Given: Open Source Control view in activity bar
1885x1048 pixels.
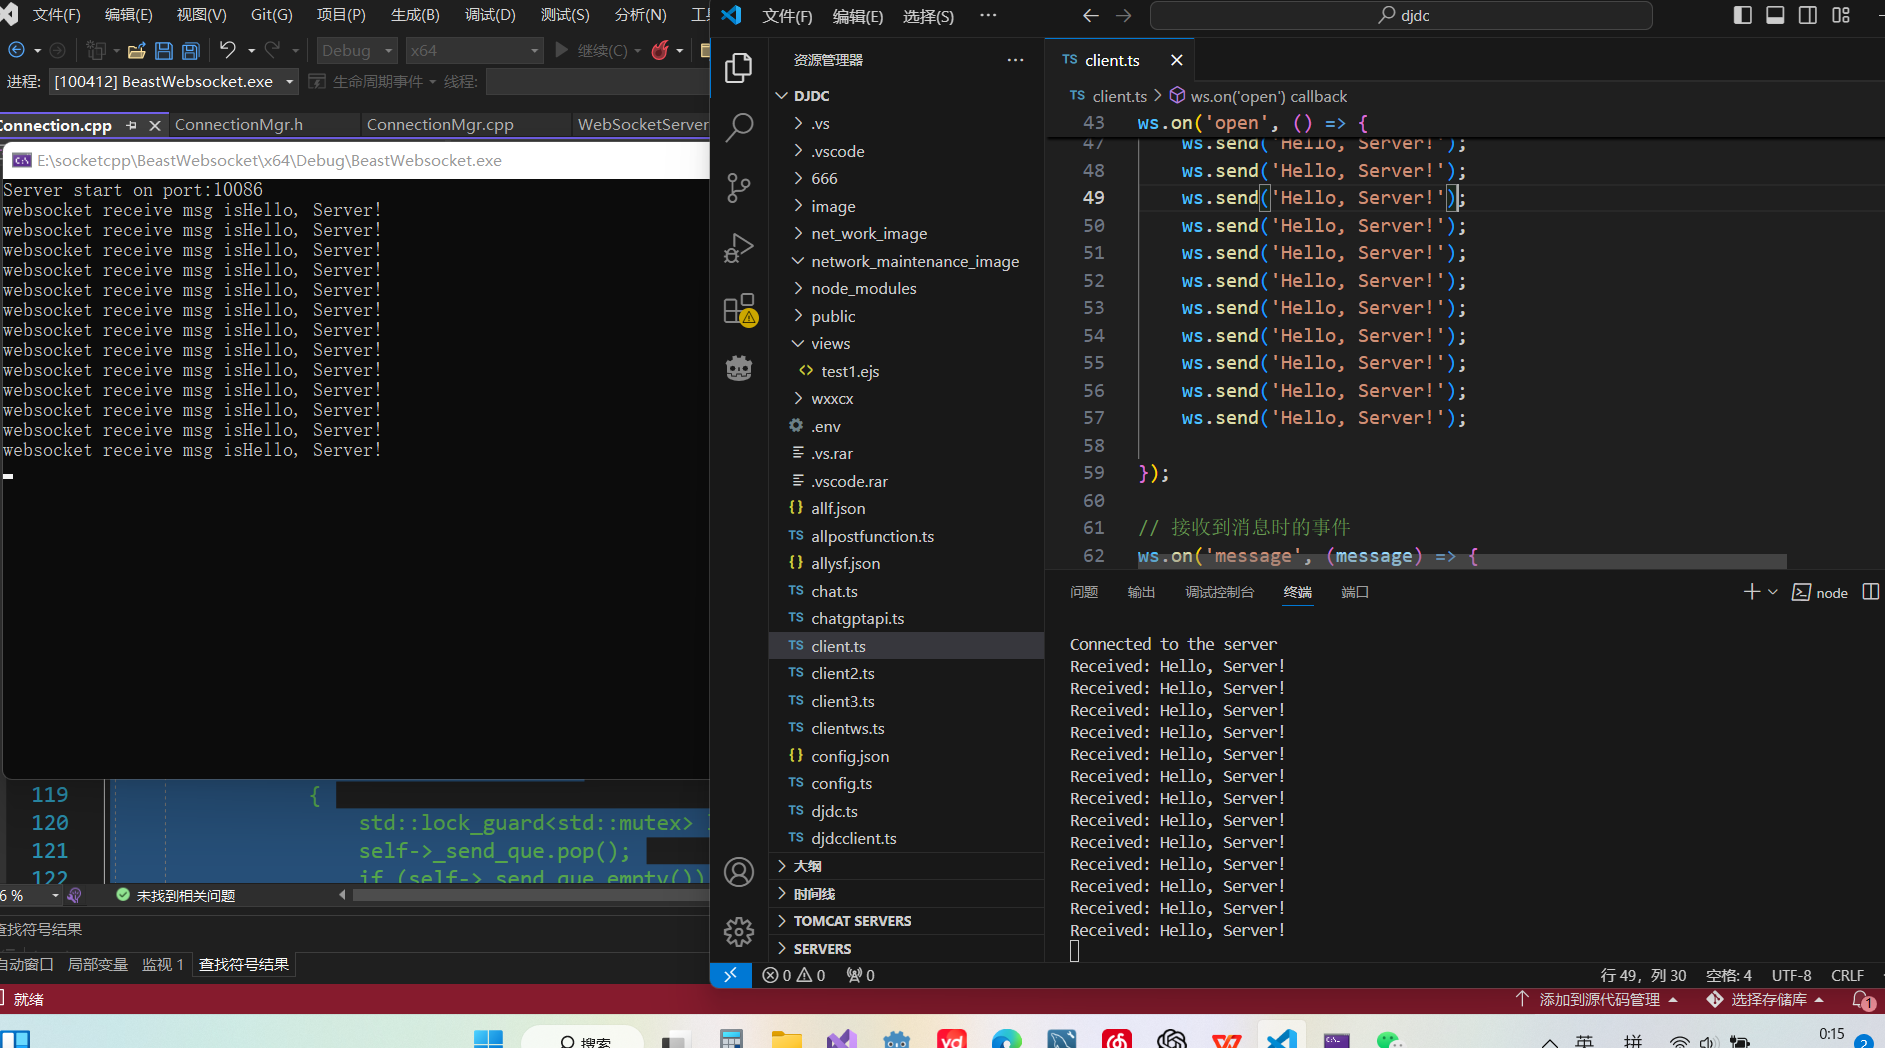Looking at the screenshot, I should (x=739, y=187).
